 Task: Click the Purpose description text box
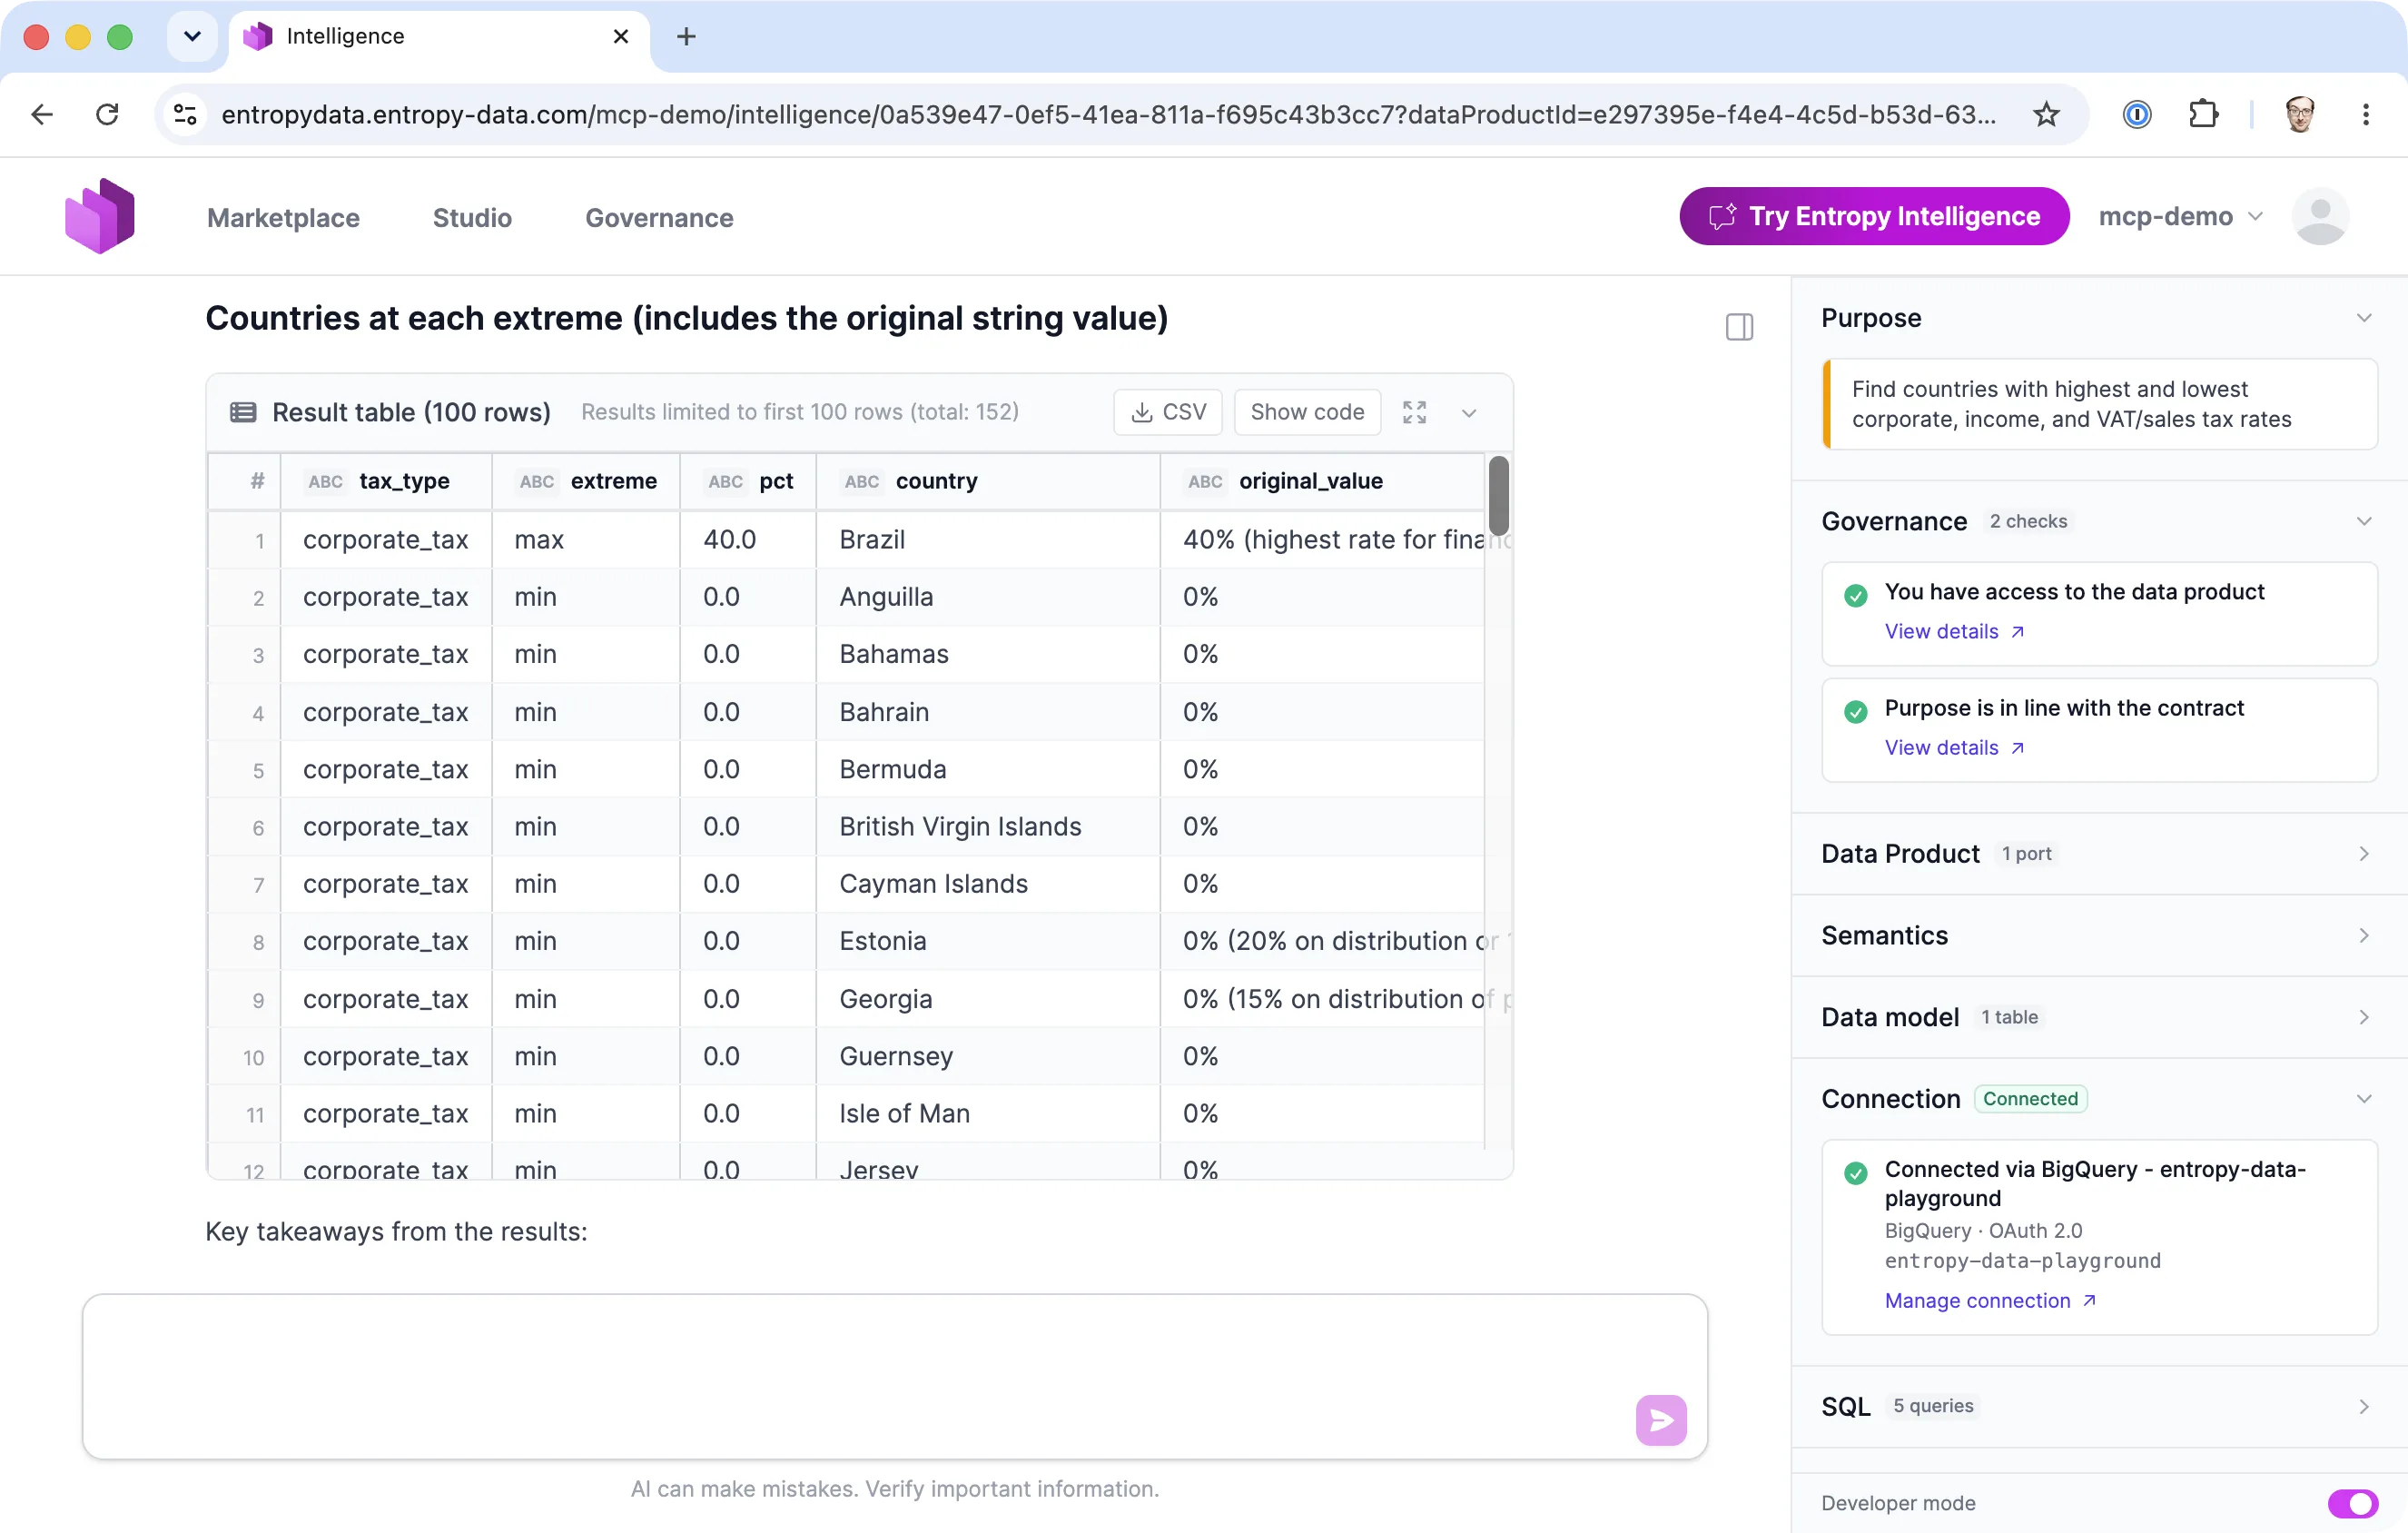click(x=2099, y=404)
